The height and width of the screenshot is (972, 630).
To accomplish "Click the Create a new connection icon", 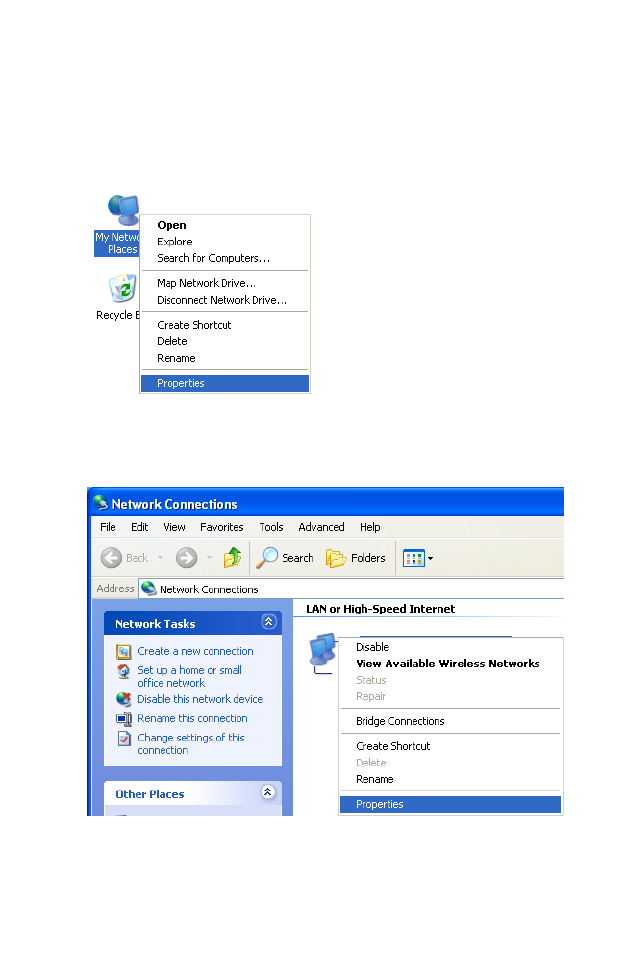I will point(123,652).
